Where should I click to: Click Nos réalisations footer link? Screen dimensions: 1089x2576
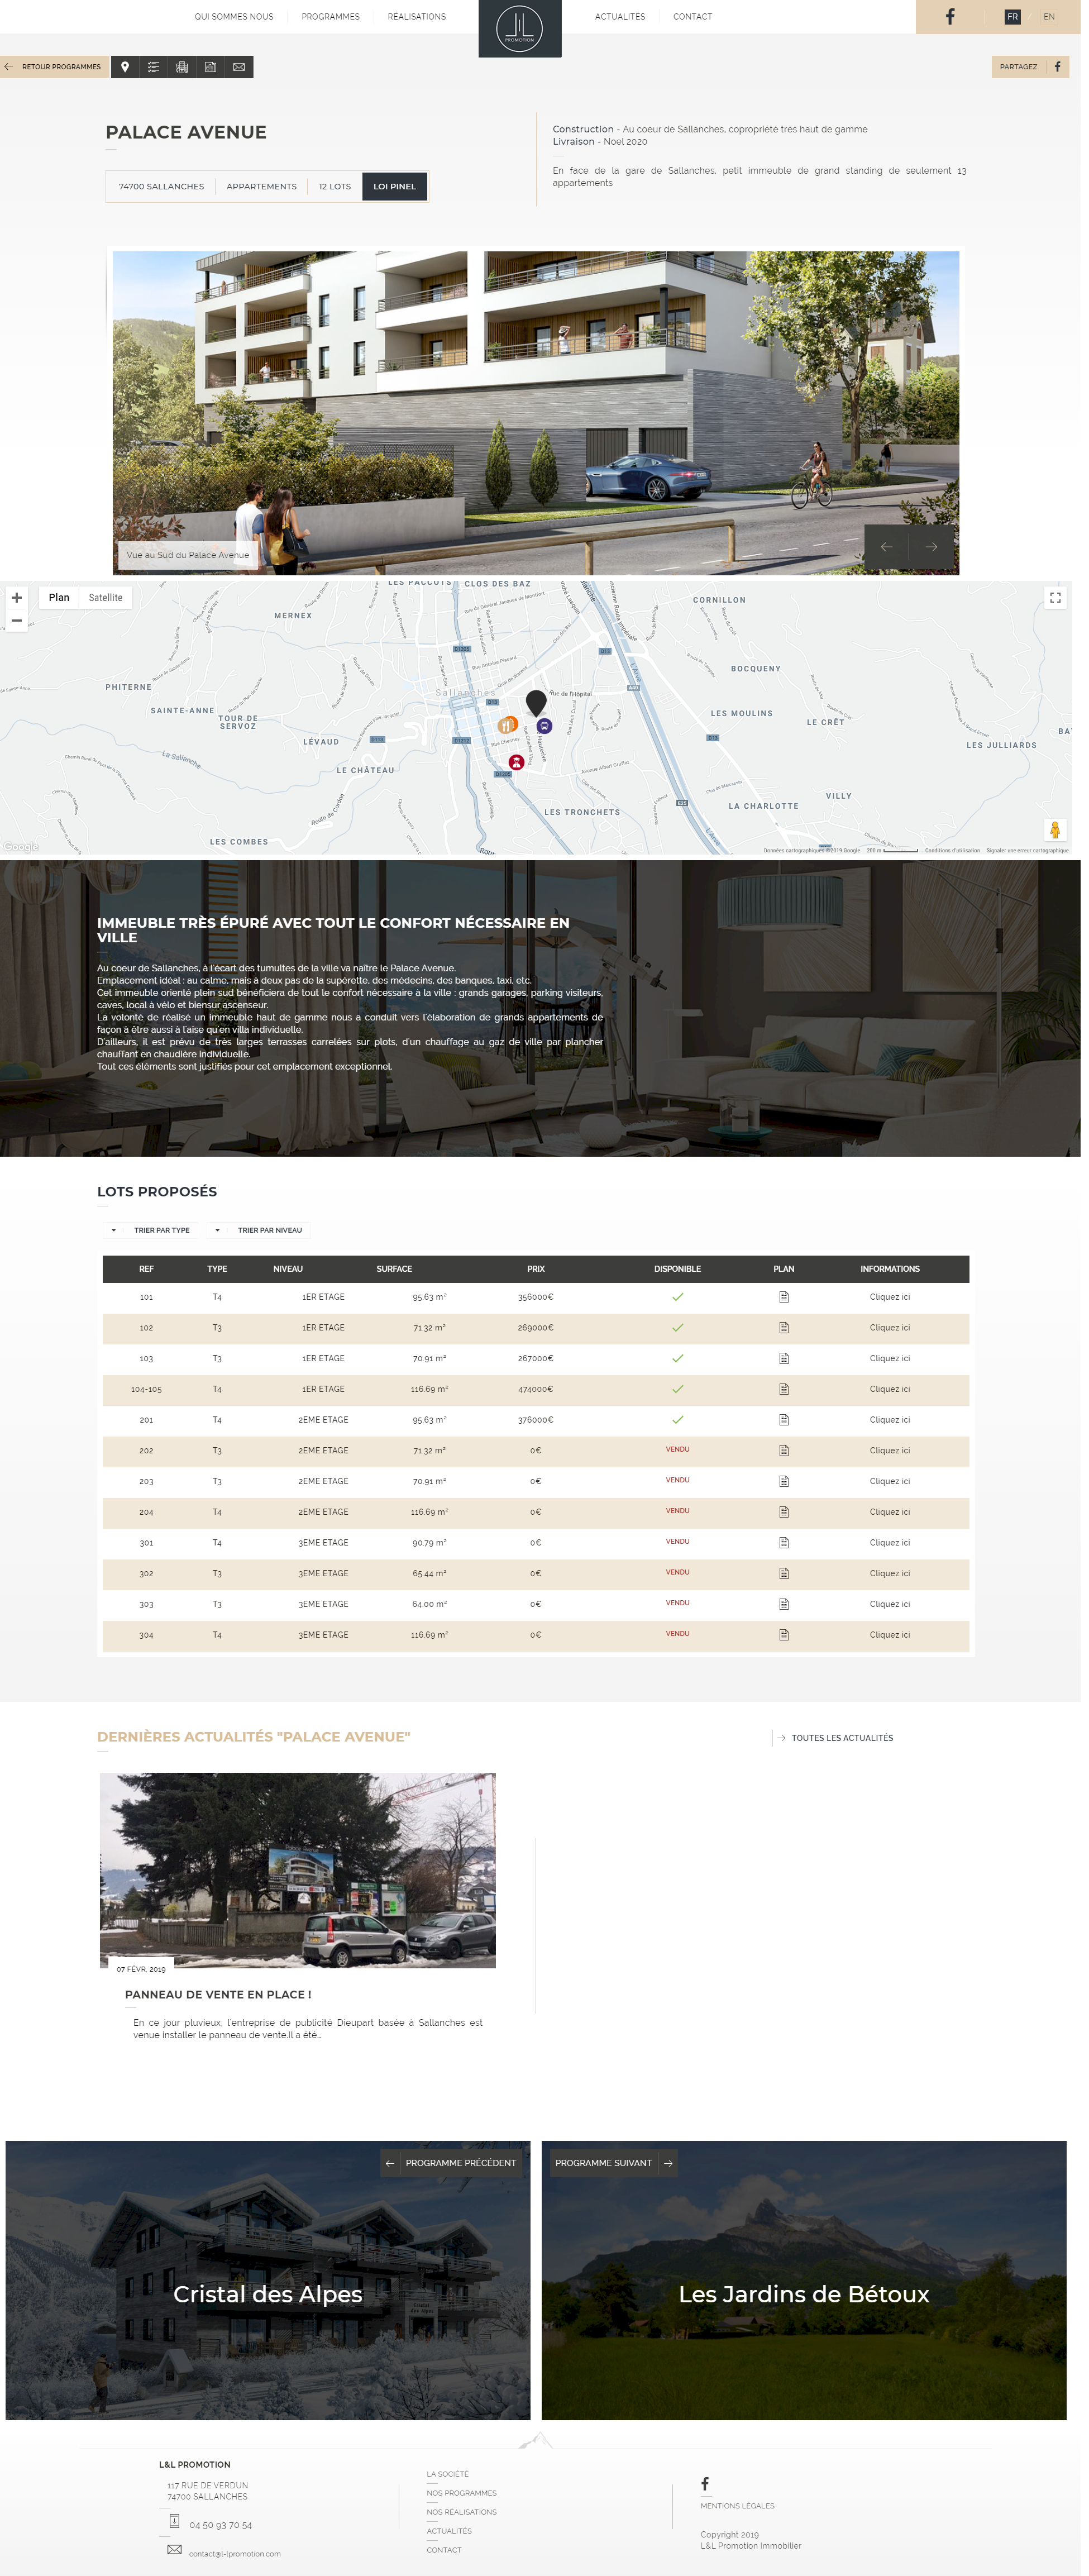point(462,2512)
